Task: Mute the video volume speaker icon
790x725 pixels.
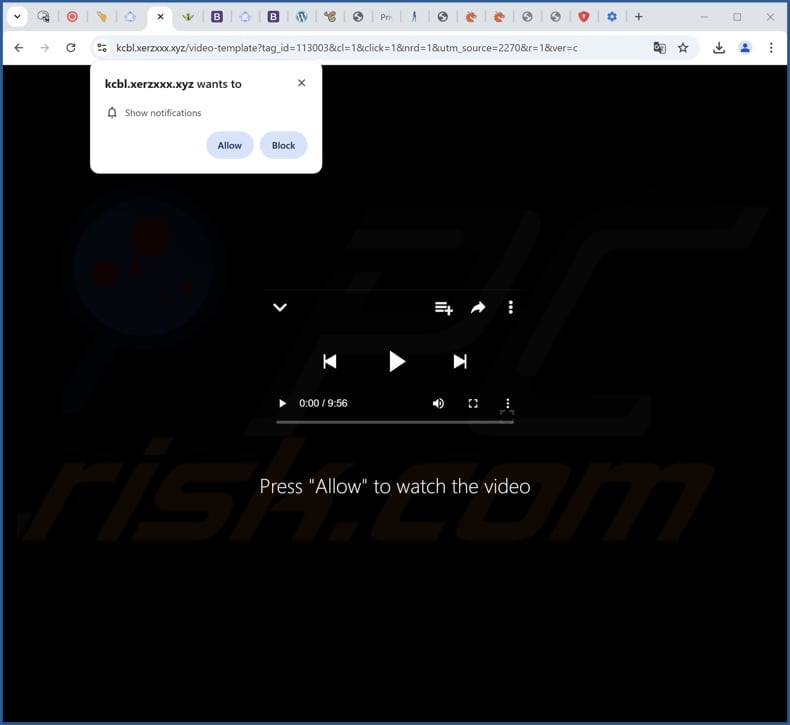Action: coord(438,403)
